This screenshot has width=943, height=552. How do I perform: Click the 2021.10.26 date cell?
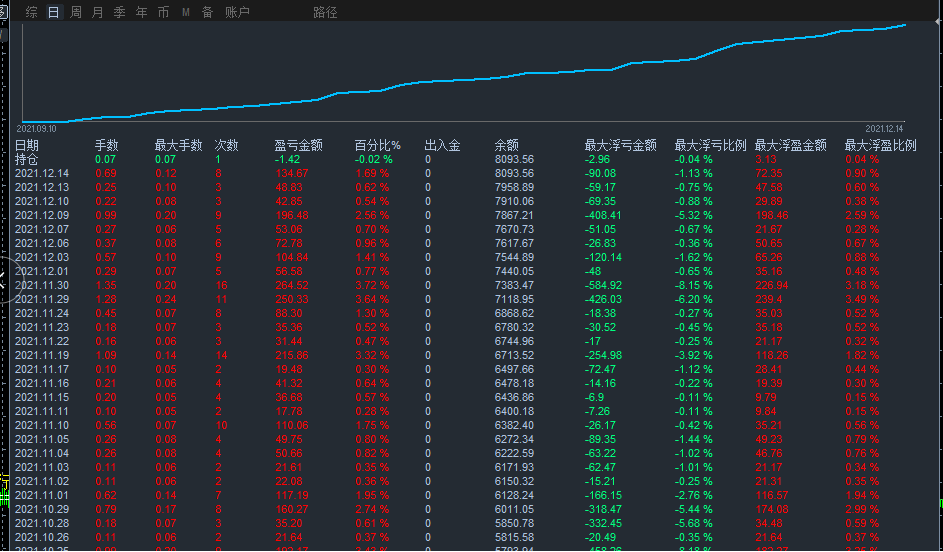coord(42,537)
